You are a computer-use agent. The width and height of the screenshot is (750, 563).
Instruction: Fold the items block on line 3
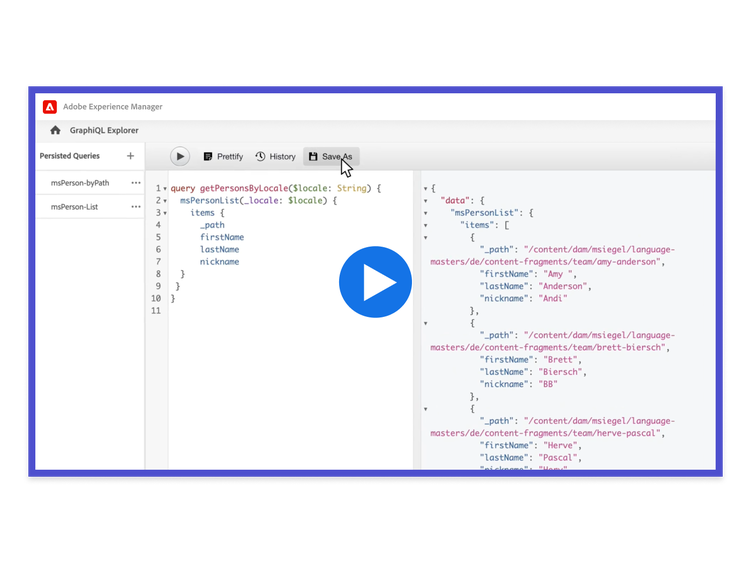165,213
